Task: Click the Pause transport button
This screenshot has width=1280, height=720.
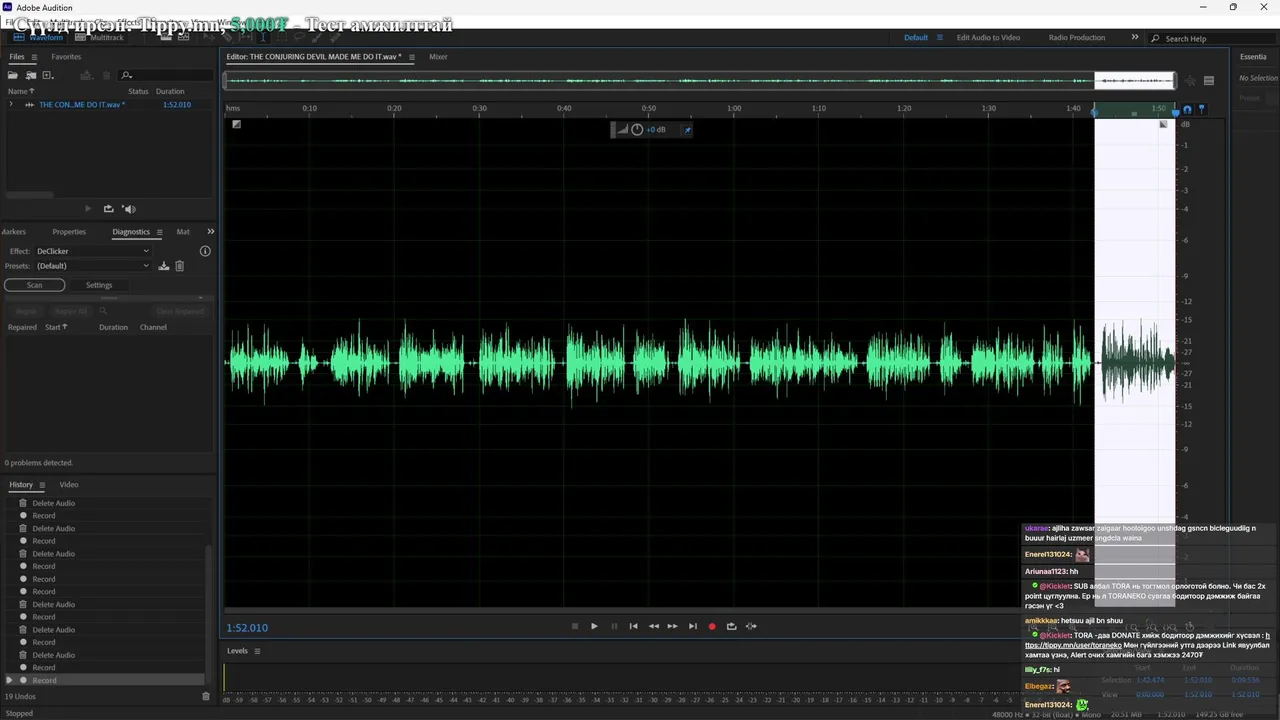Action: click(614, 626)
